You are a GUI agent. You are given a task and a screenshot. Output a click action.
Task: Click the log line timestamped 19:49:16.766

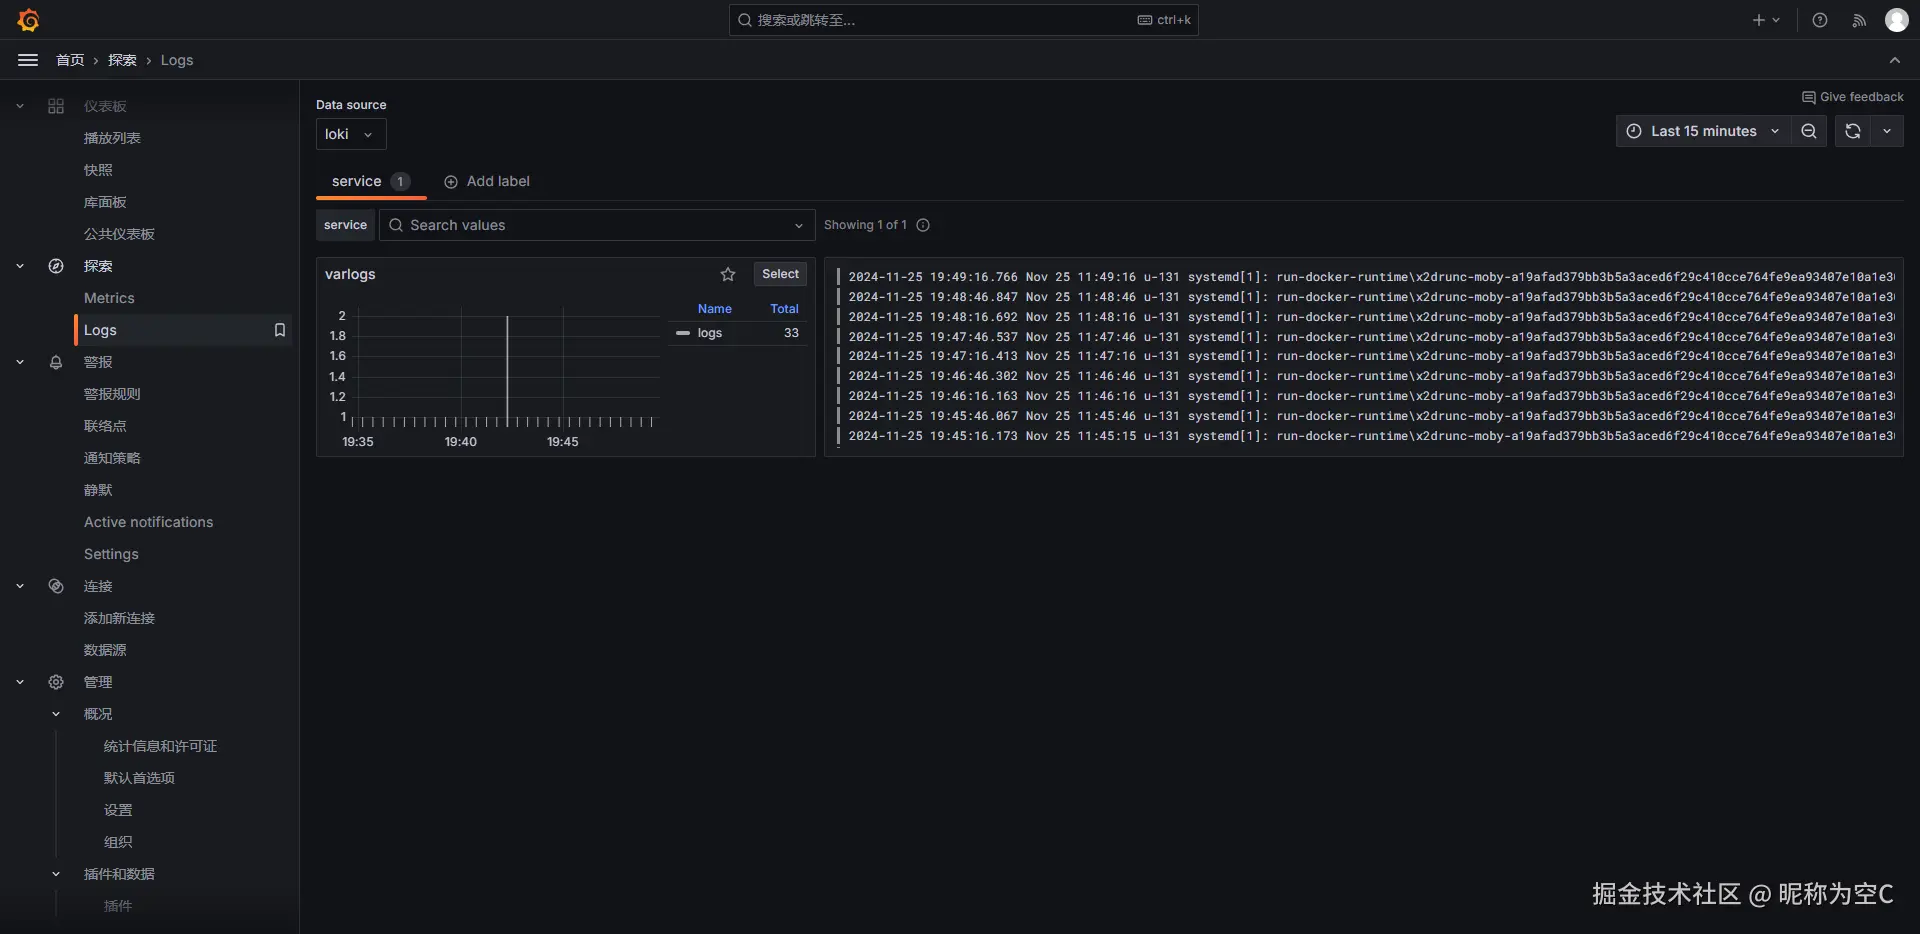click(x=1366, y=277)
